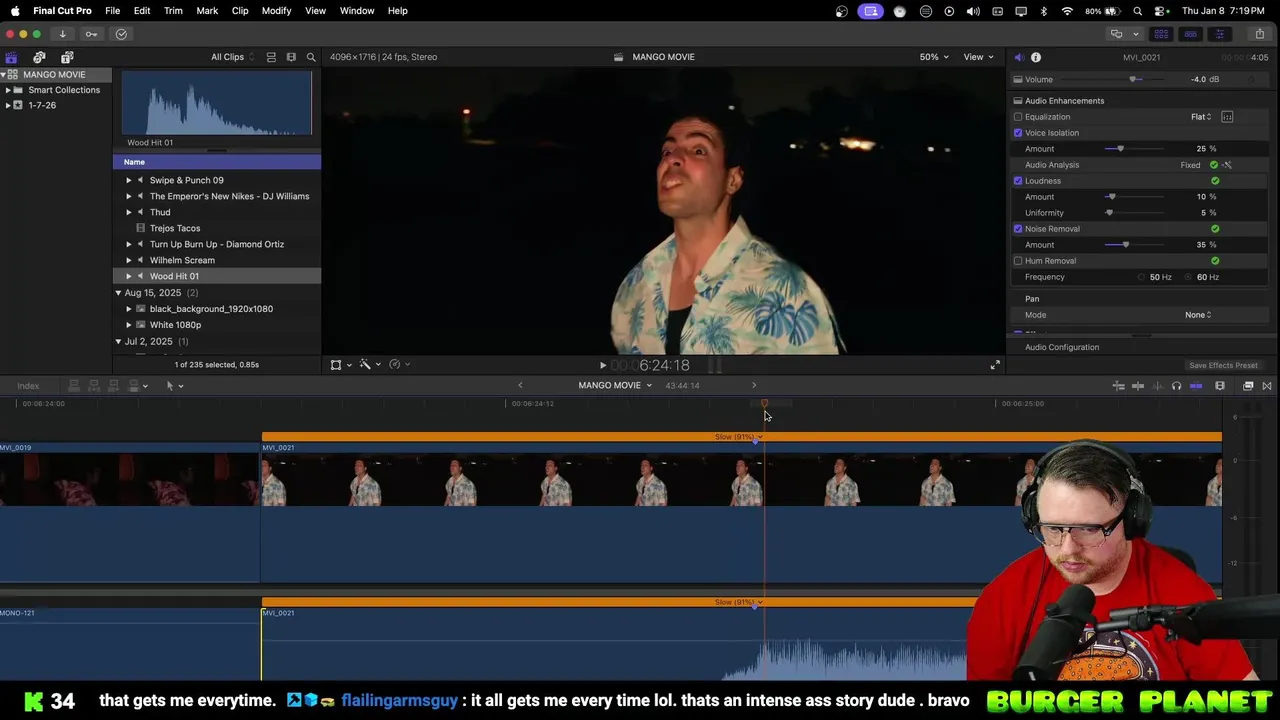This screenshot has height=720, width=1280.
Task: Open Transform tool menu in viewer
Action: 340,365
